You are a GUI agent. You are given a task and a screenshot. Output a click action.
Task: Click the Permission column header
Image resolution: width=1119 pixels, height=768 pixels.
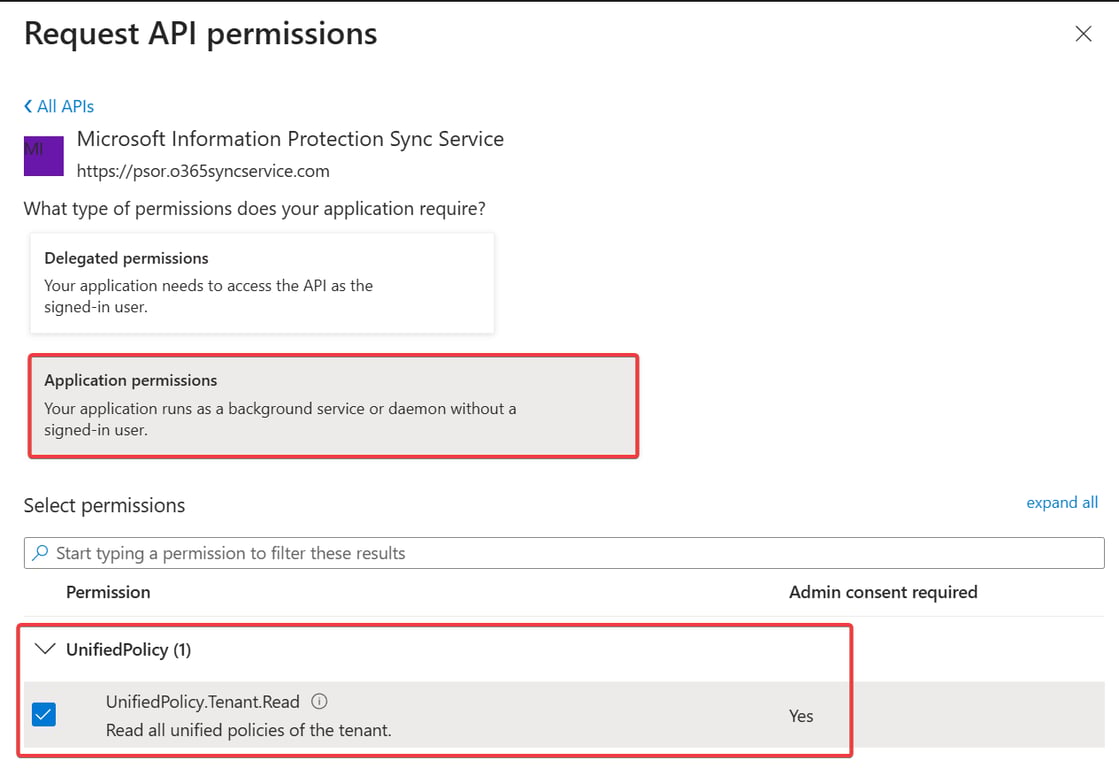coord(108,592)
